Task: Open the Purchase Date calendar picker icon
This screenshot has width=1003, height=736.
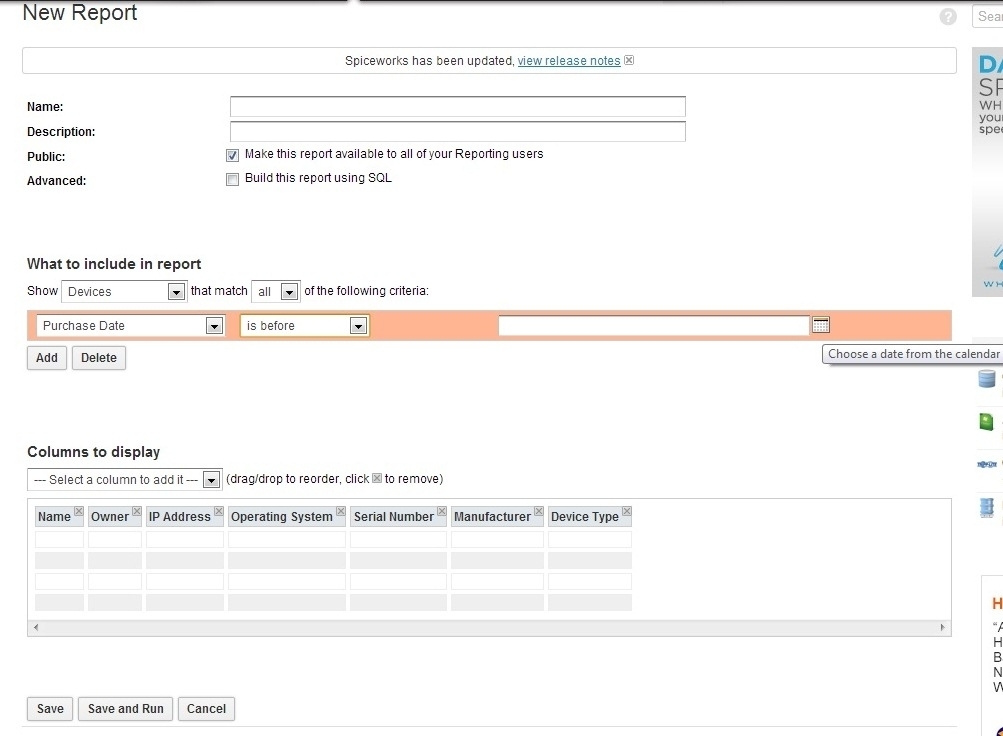Action: [x=821, y=324]
